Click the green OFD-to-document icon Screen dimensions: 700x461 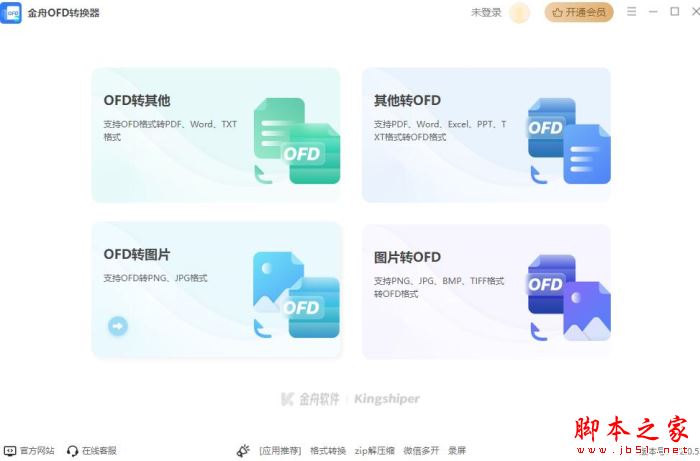point(297,141)
